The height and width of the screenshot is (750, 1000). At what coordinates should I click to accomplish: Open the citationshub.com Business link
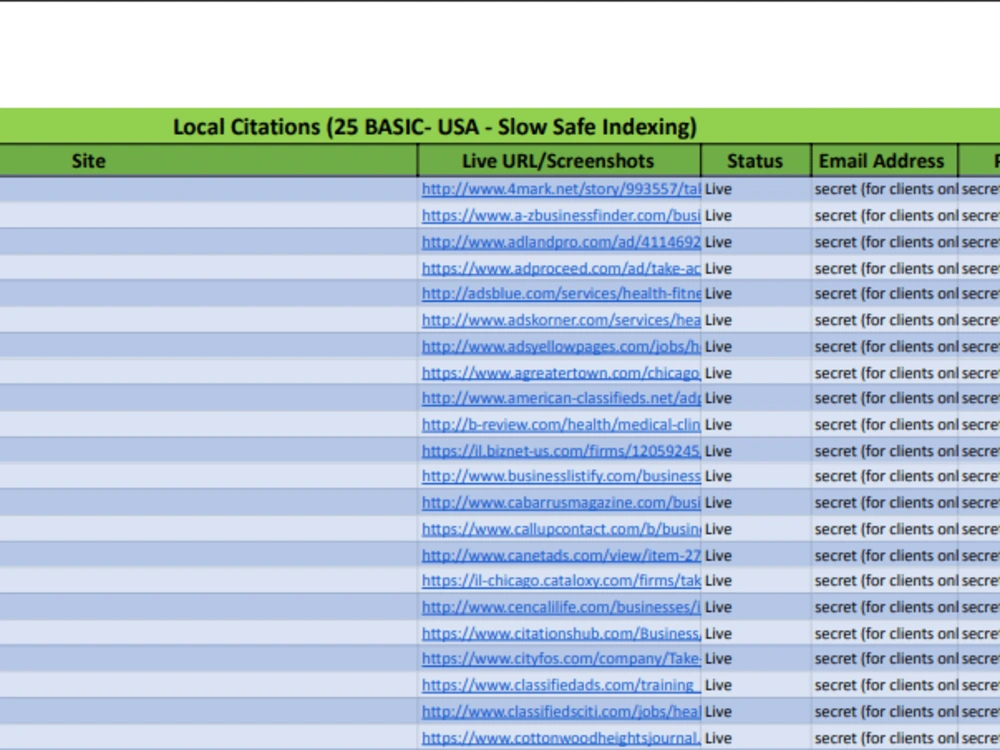(x=561, y=634)
